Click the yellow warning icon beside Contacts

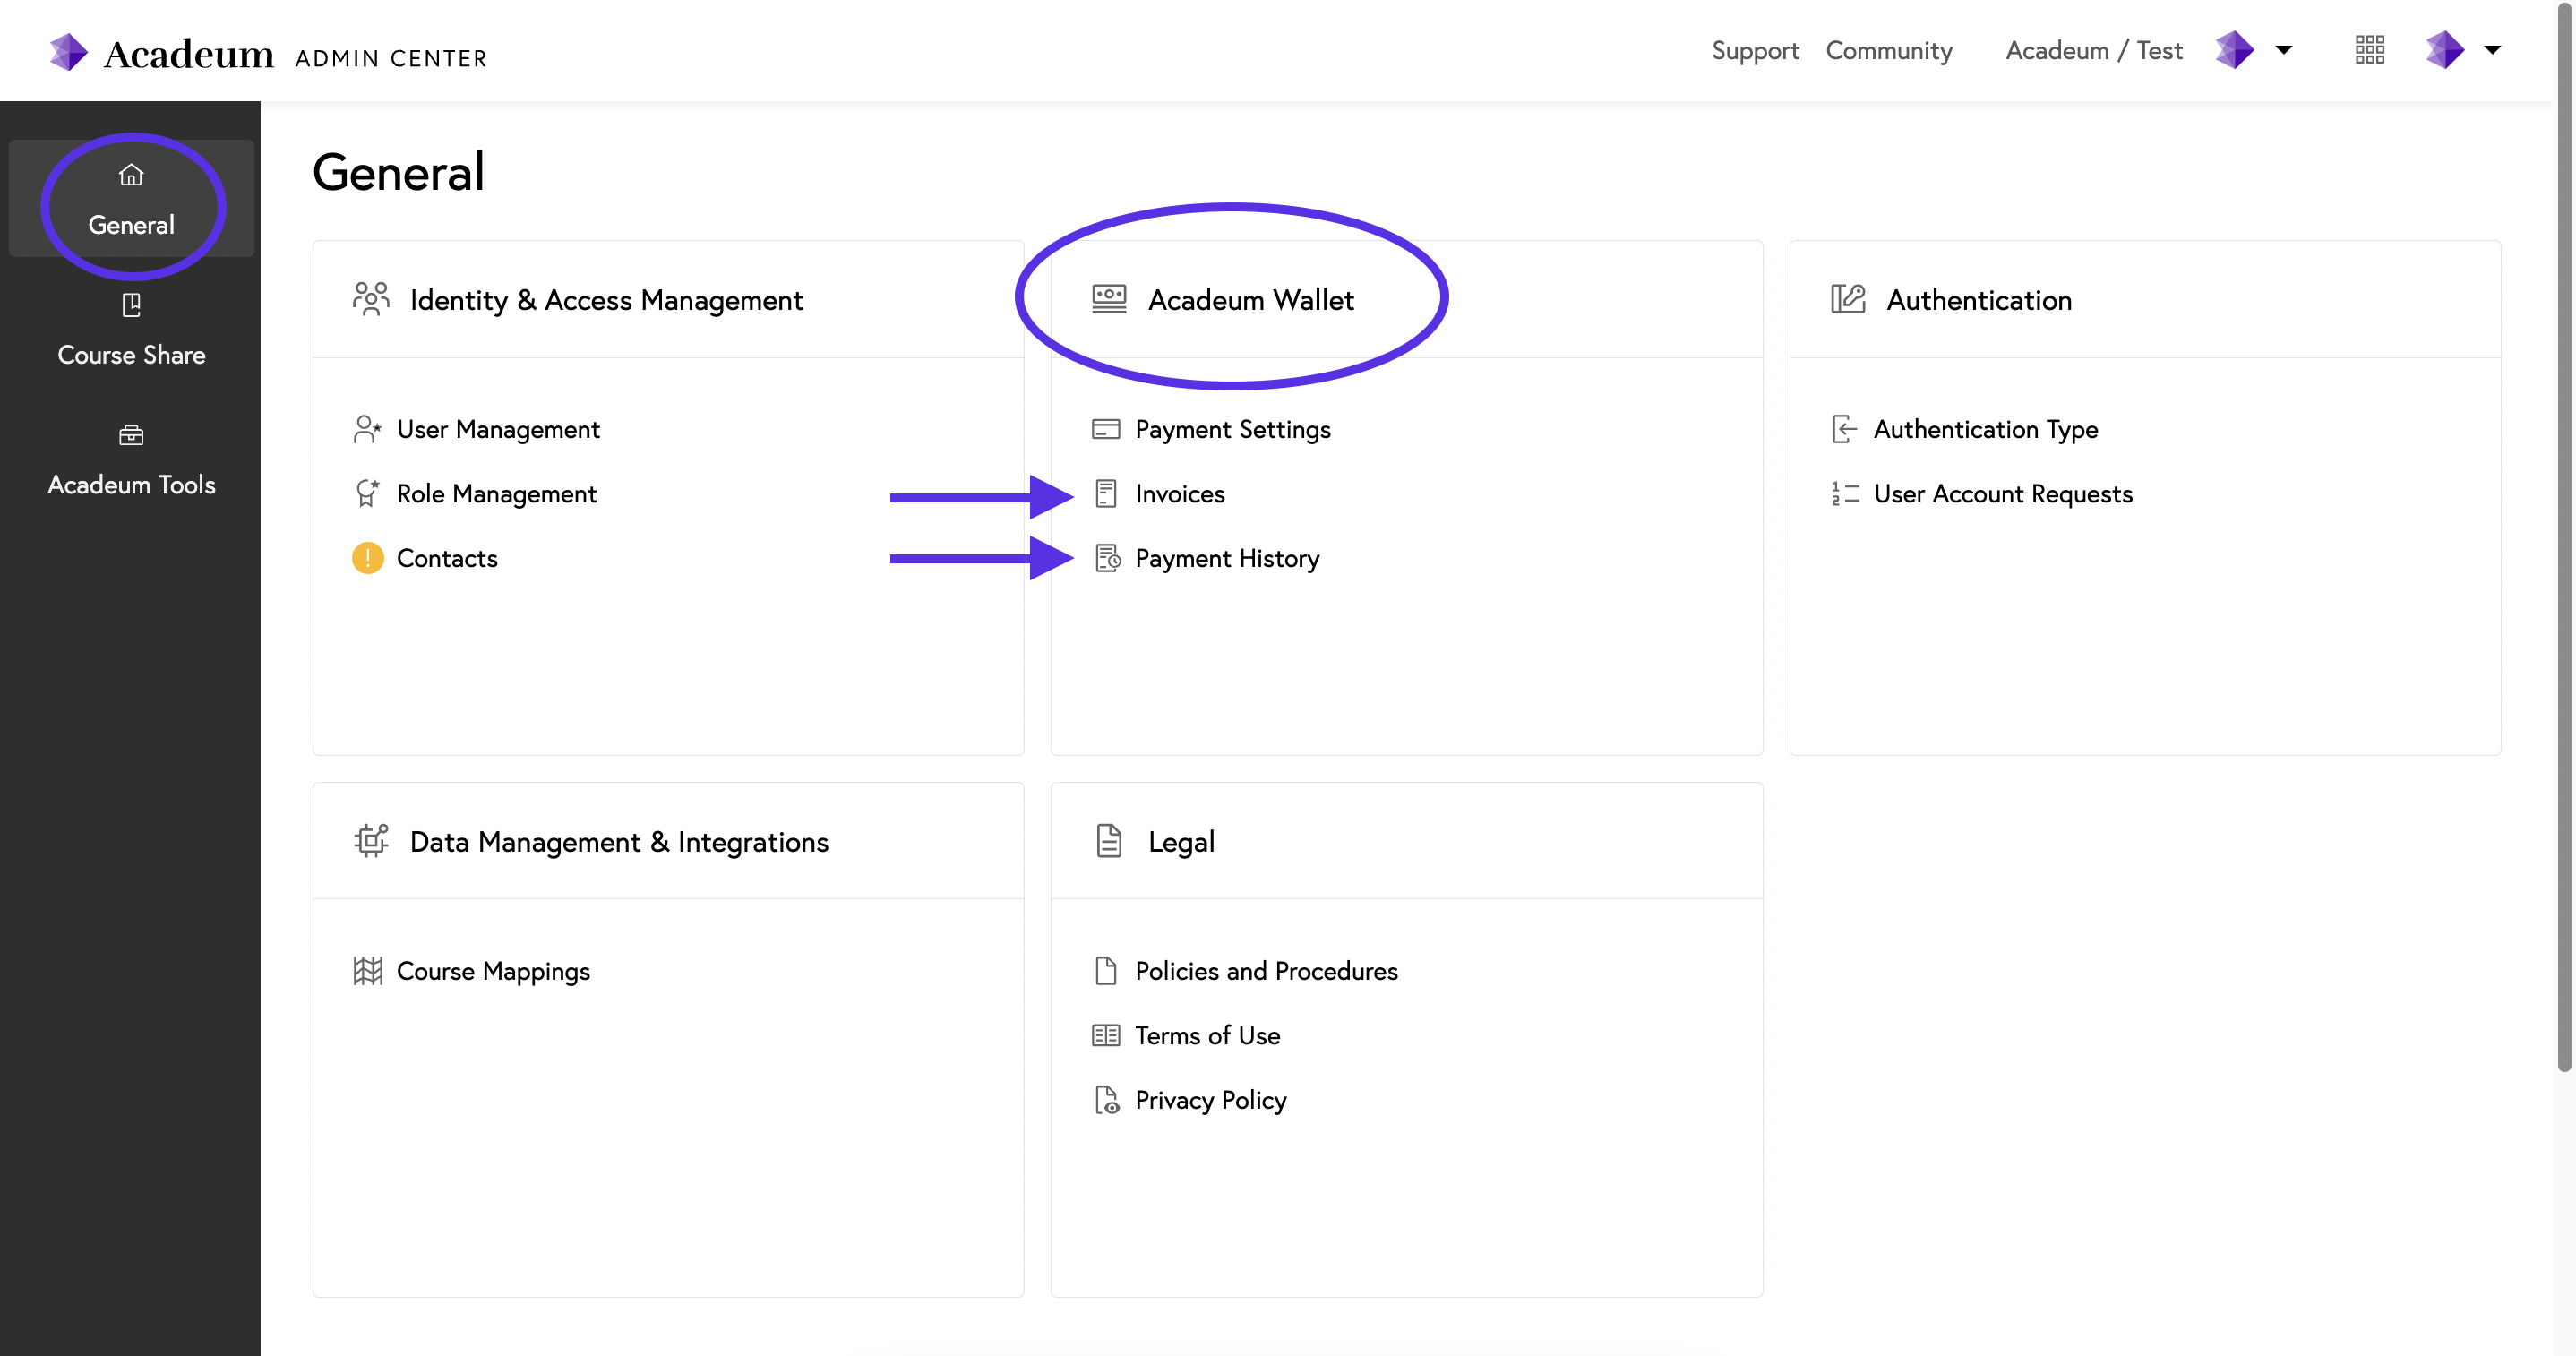pos(367,558)
